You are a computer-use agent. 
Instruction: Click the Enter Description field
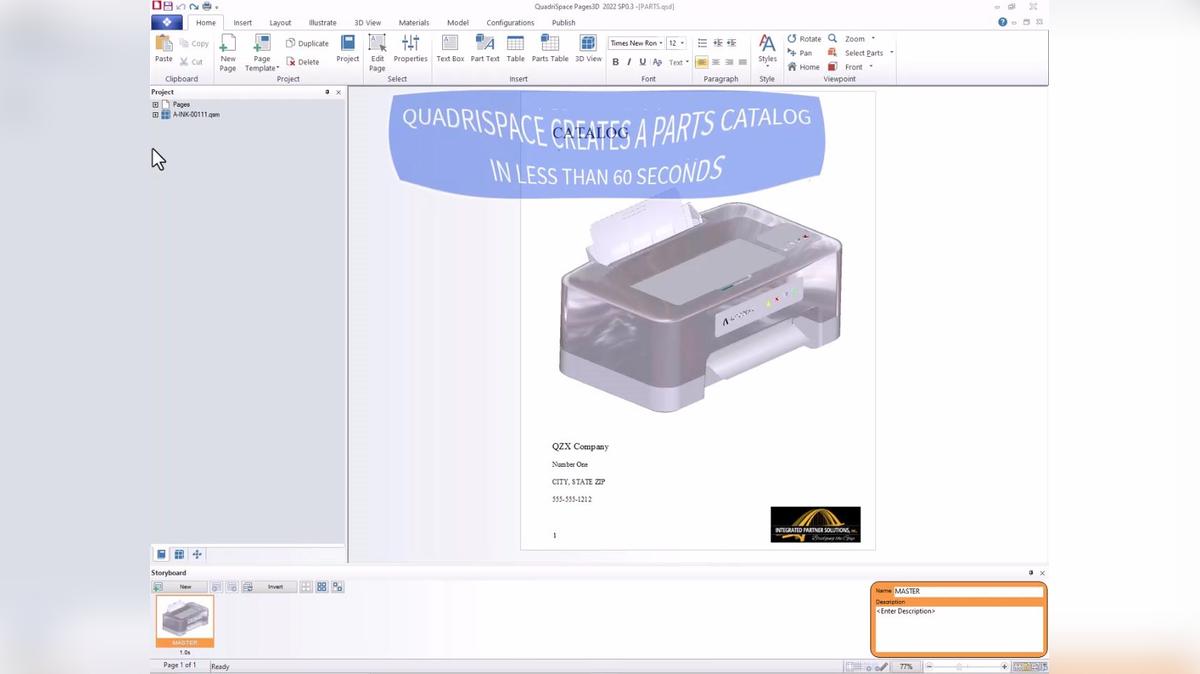pyautogui.click(x=959, y=630)
